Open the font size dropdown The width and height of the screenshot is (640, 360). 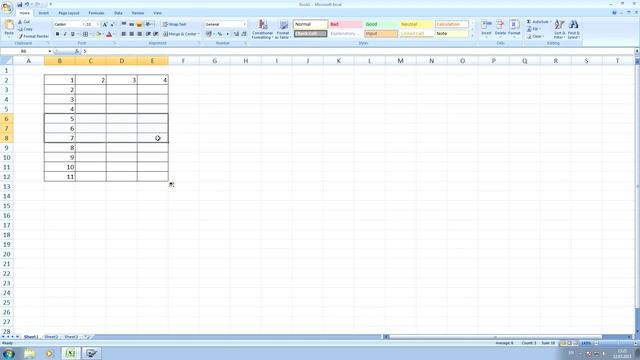[98, 24]
